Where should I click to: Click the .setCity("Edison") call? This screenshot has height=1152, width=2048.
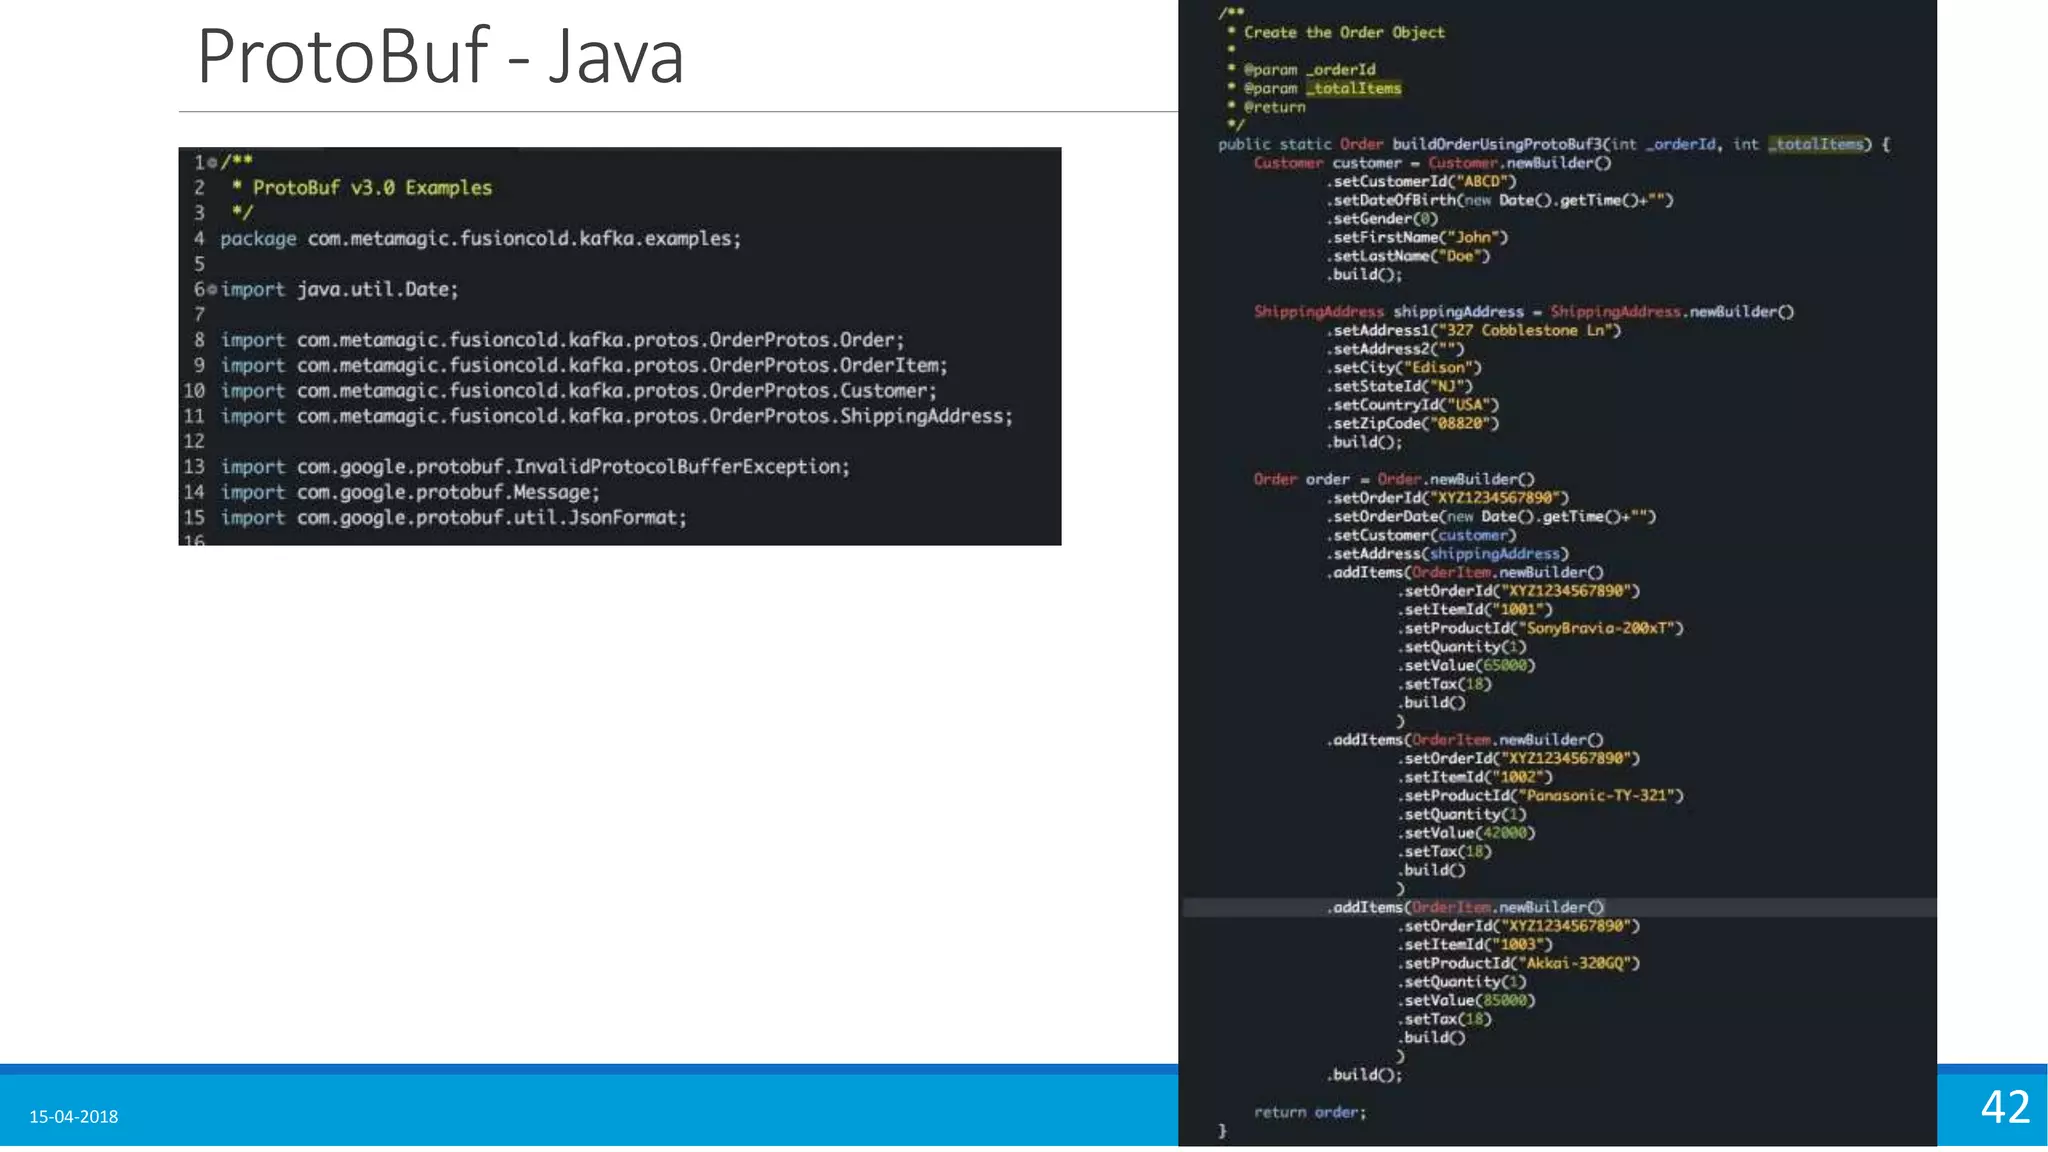(1405, 367)
